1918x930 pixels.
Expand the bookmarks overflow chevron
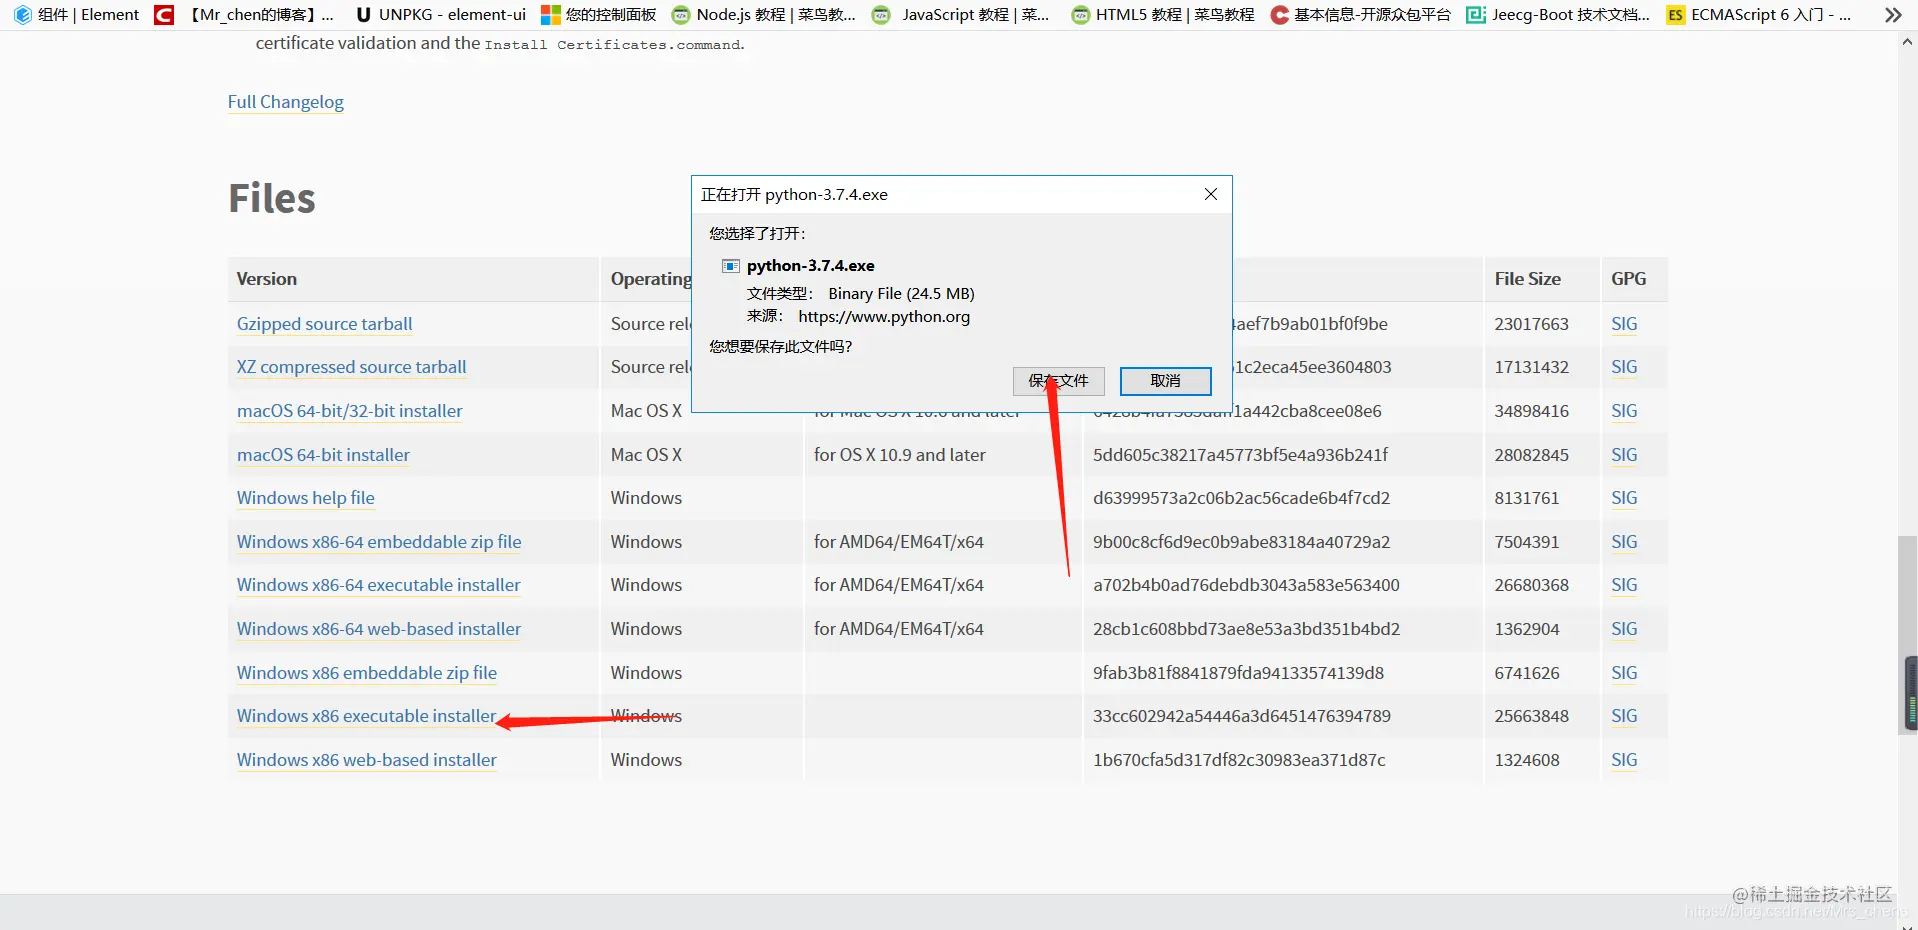pos(1892,15)
